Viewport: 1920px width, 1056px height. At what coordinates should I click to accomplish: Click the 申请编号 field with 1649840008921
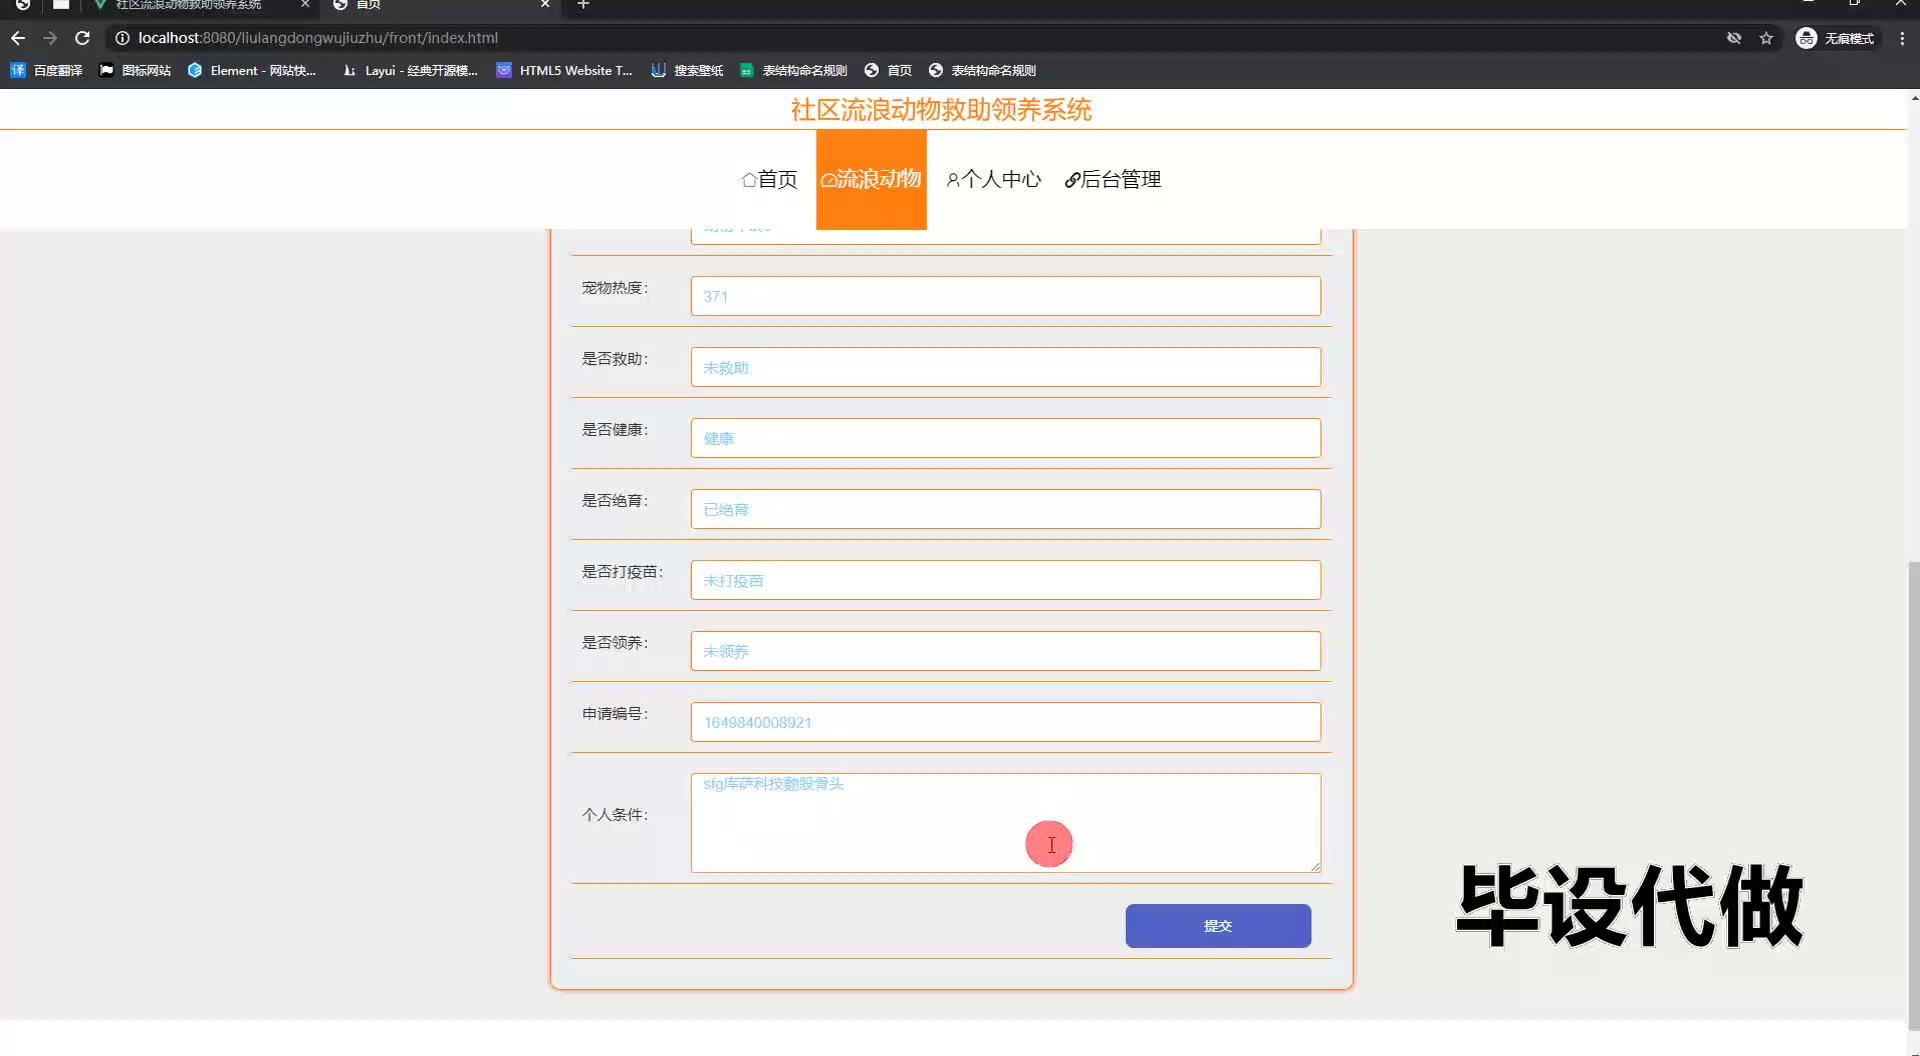[1006, 722]
